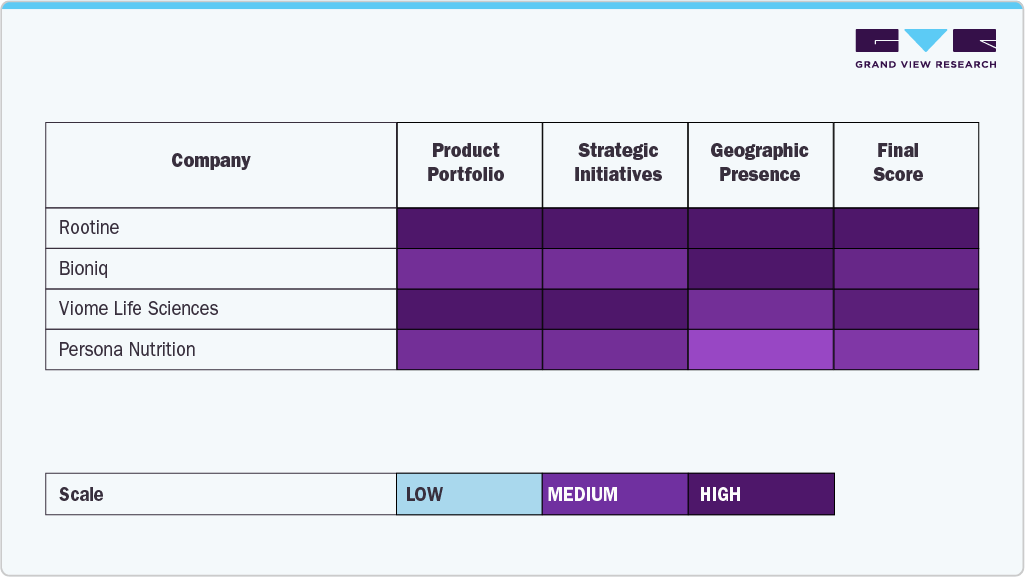
Task: Click the Company column header
Action: click(211, 161)
